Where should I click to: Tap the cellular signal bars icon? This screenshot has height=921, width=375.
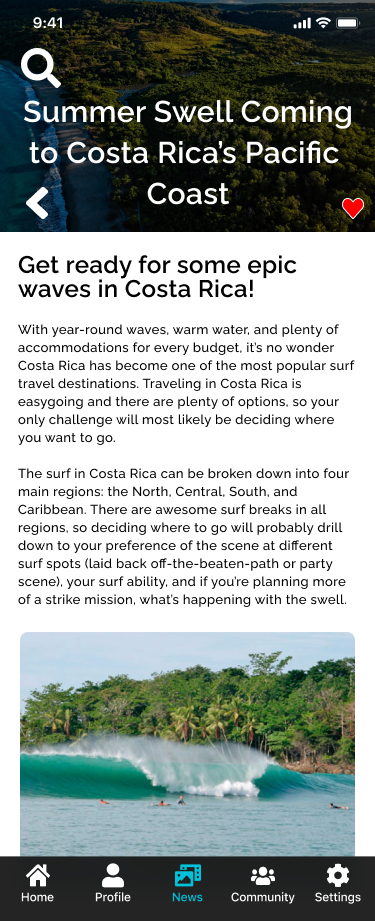click(x=302, y=23)
